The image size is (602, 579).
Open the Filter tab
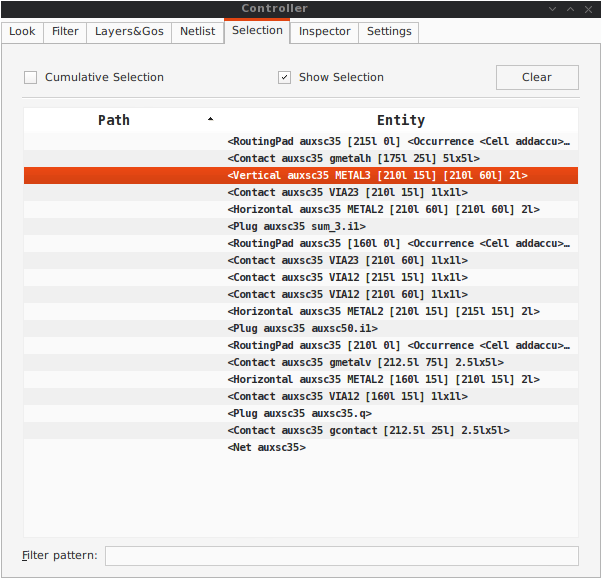[65, 31]
